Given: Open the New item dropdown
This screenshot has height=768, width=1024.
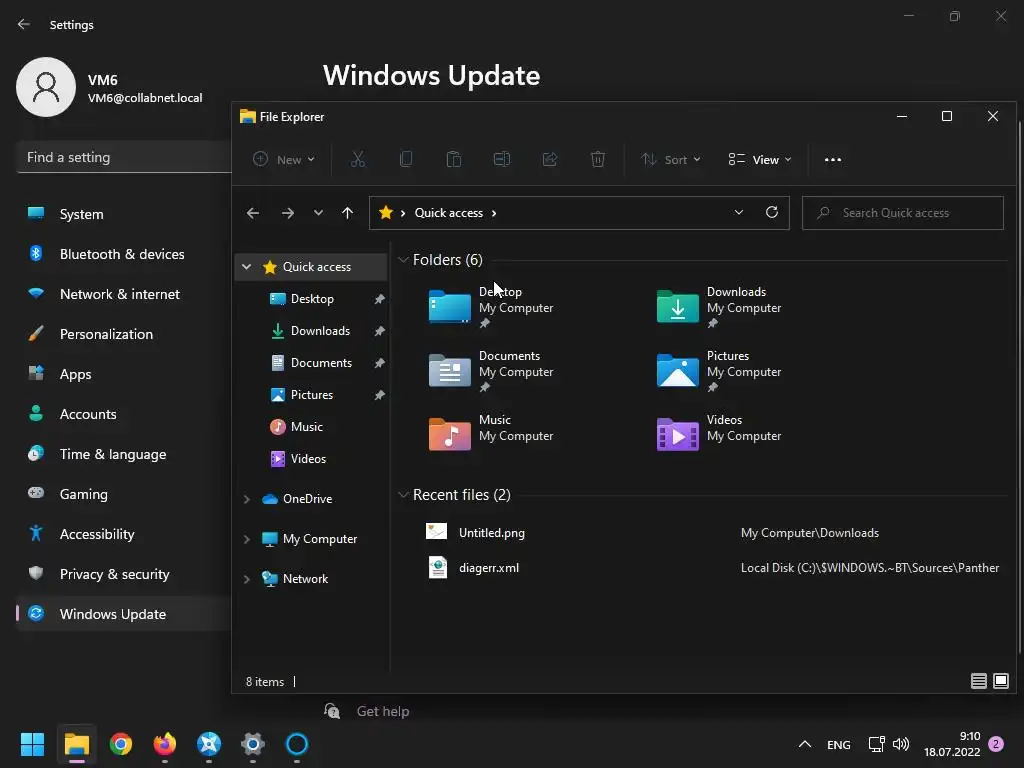Looking at the screenshot, I should [284, 159].
